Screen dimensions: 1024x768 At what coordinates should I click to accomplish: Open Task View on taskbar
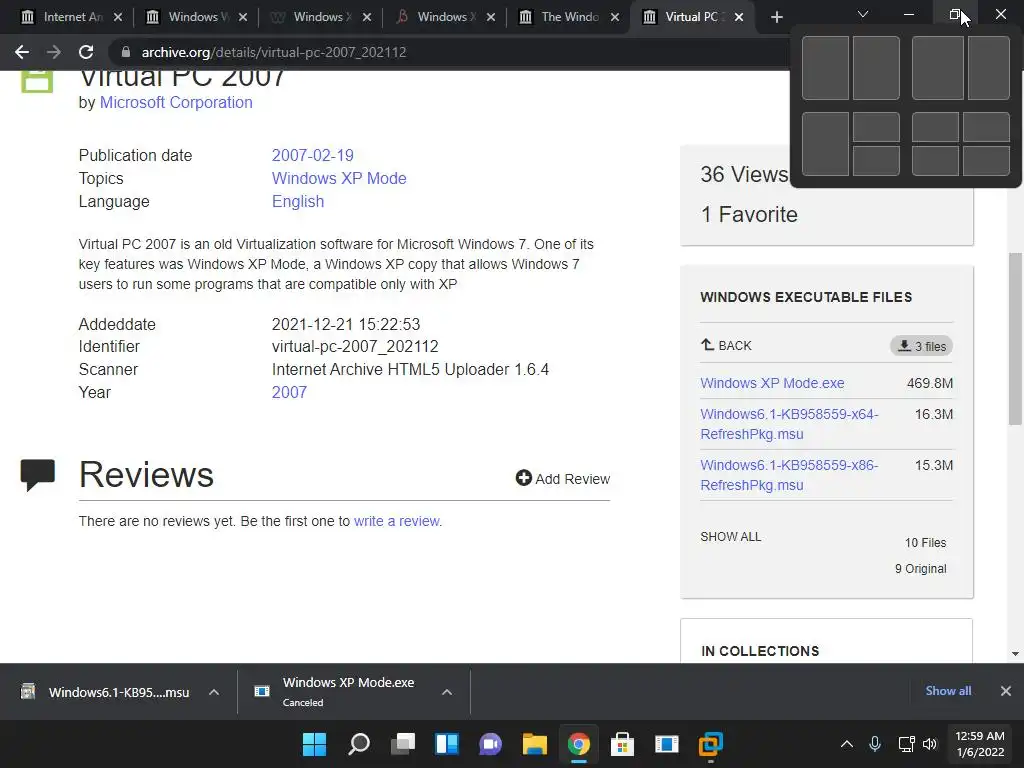[403, 744]
